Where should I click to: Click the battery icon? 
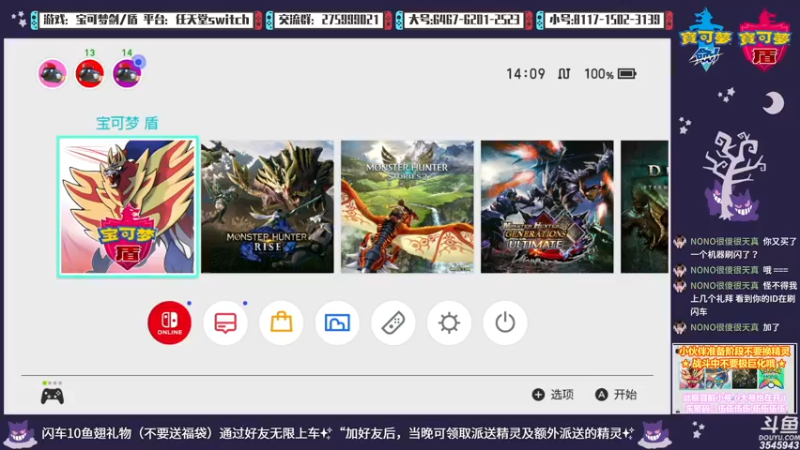627,74
